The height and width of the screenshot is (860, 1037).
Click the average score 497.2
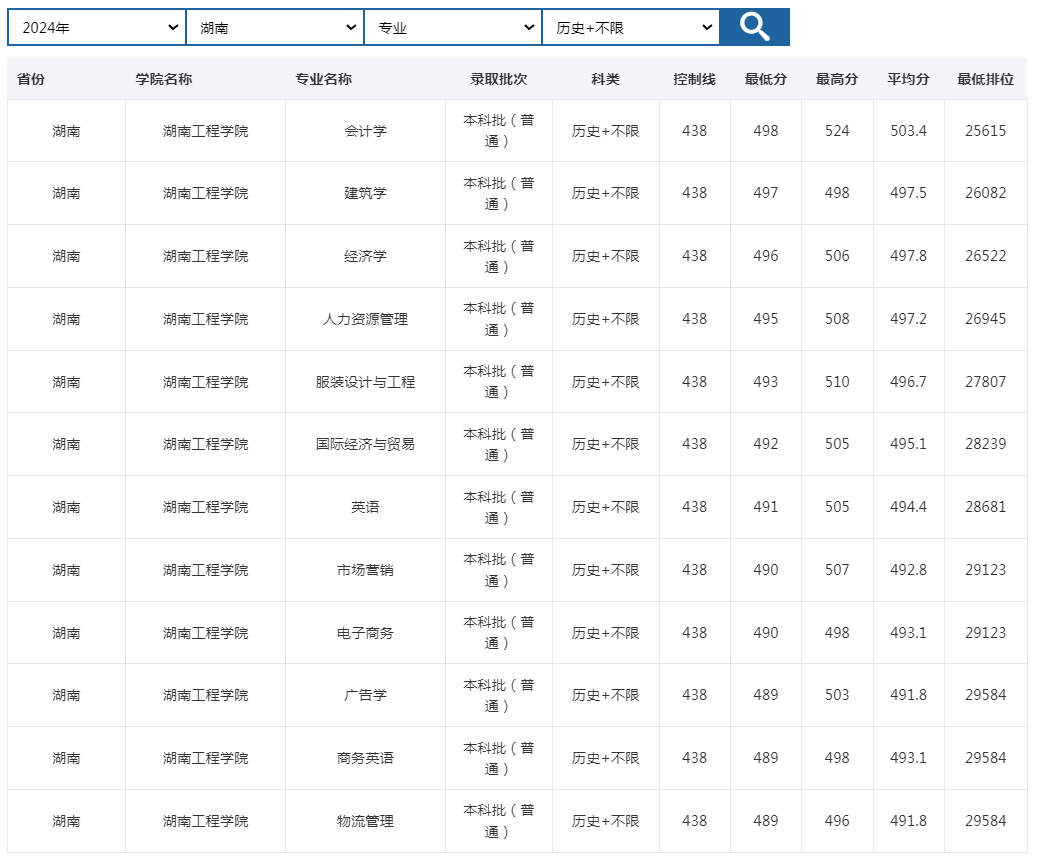coord(908,319)
